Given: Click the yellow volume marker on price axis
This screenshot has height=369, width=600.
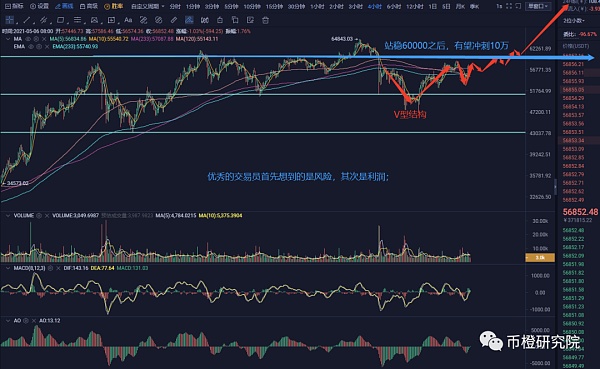Looking at the screenshot, I should tap(540, 258).
